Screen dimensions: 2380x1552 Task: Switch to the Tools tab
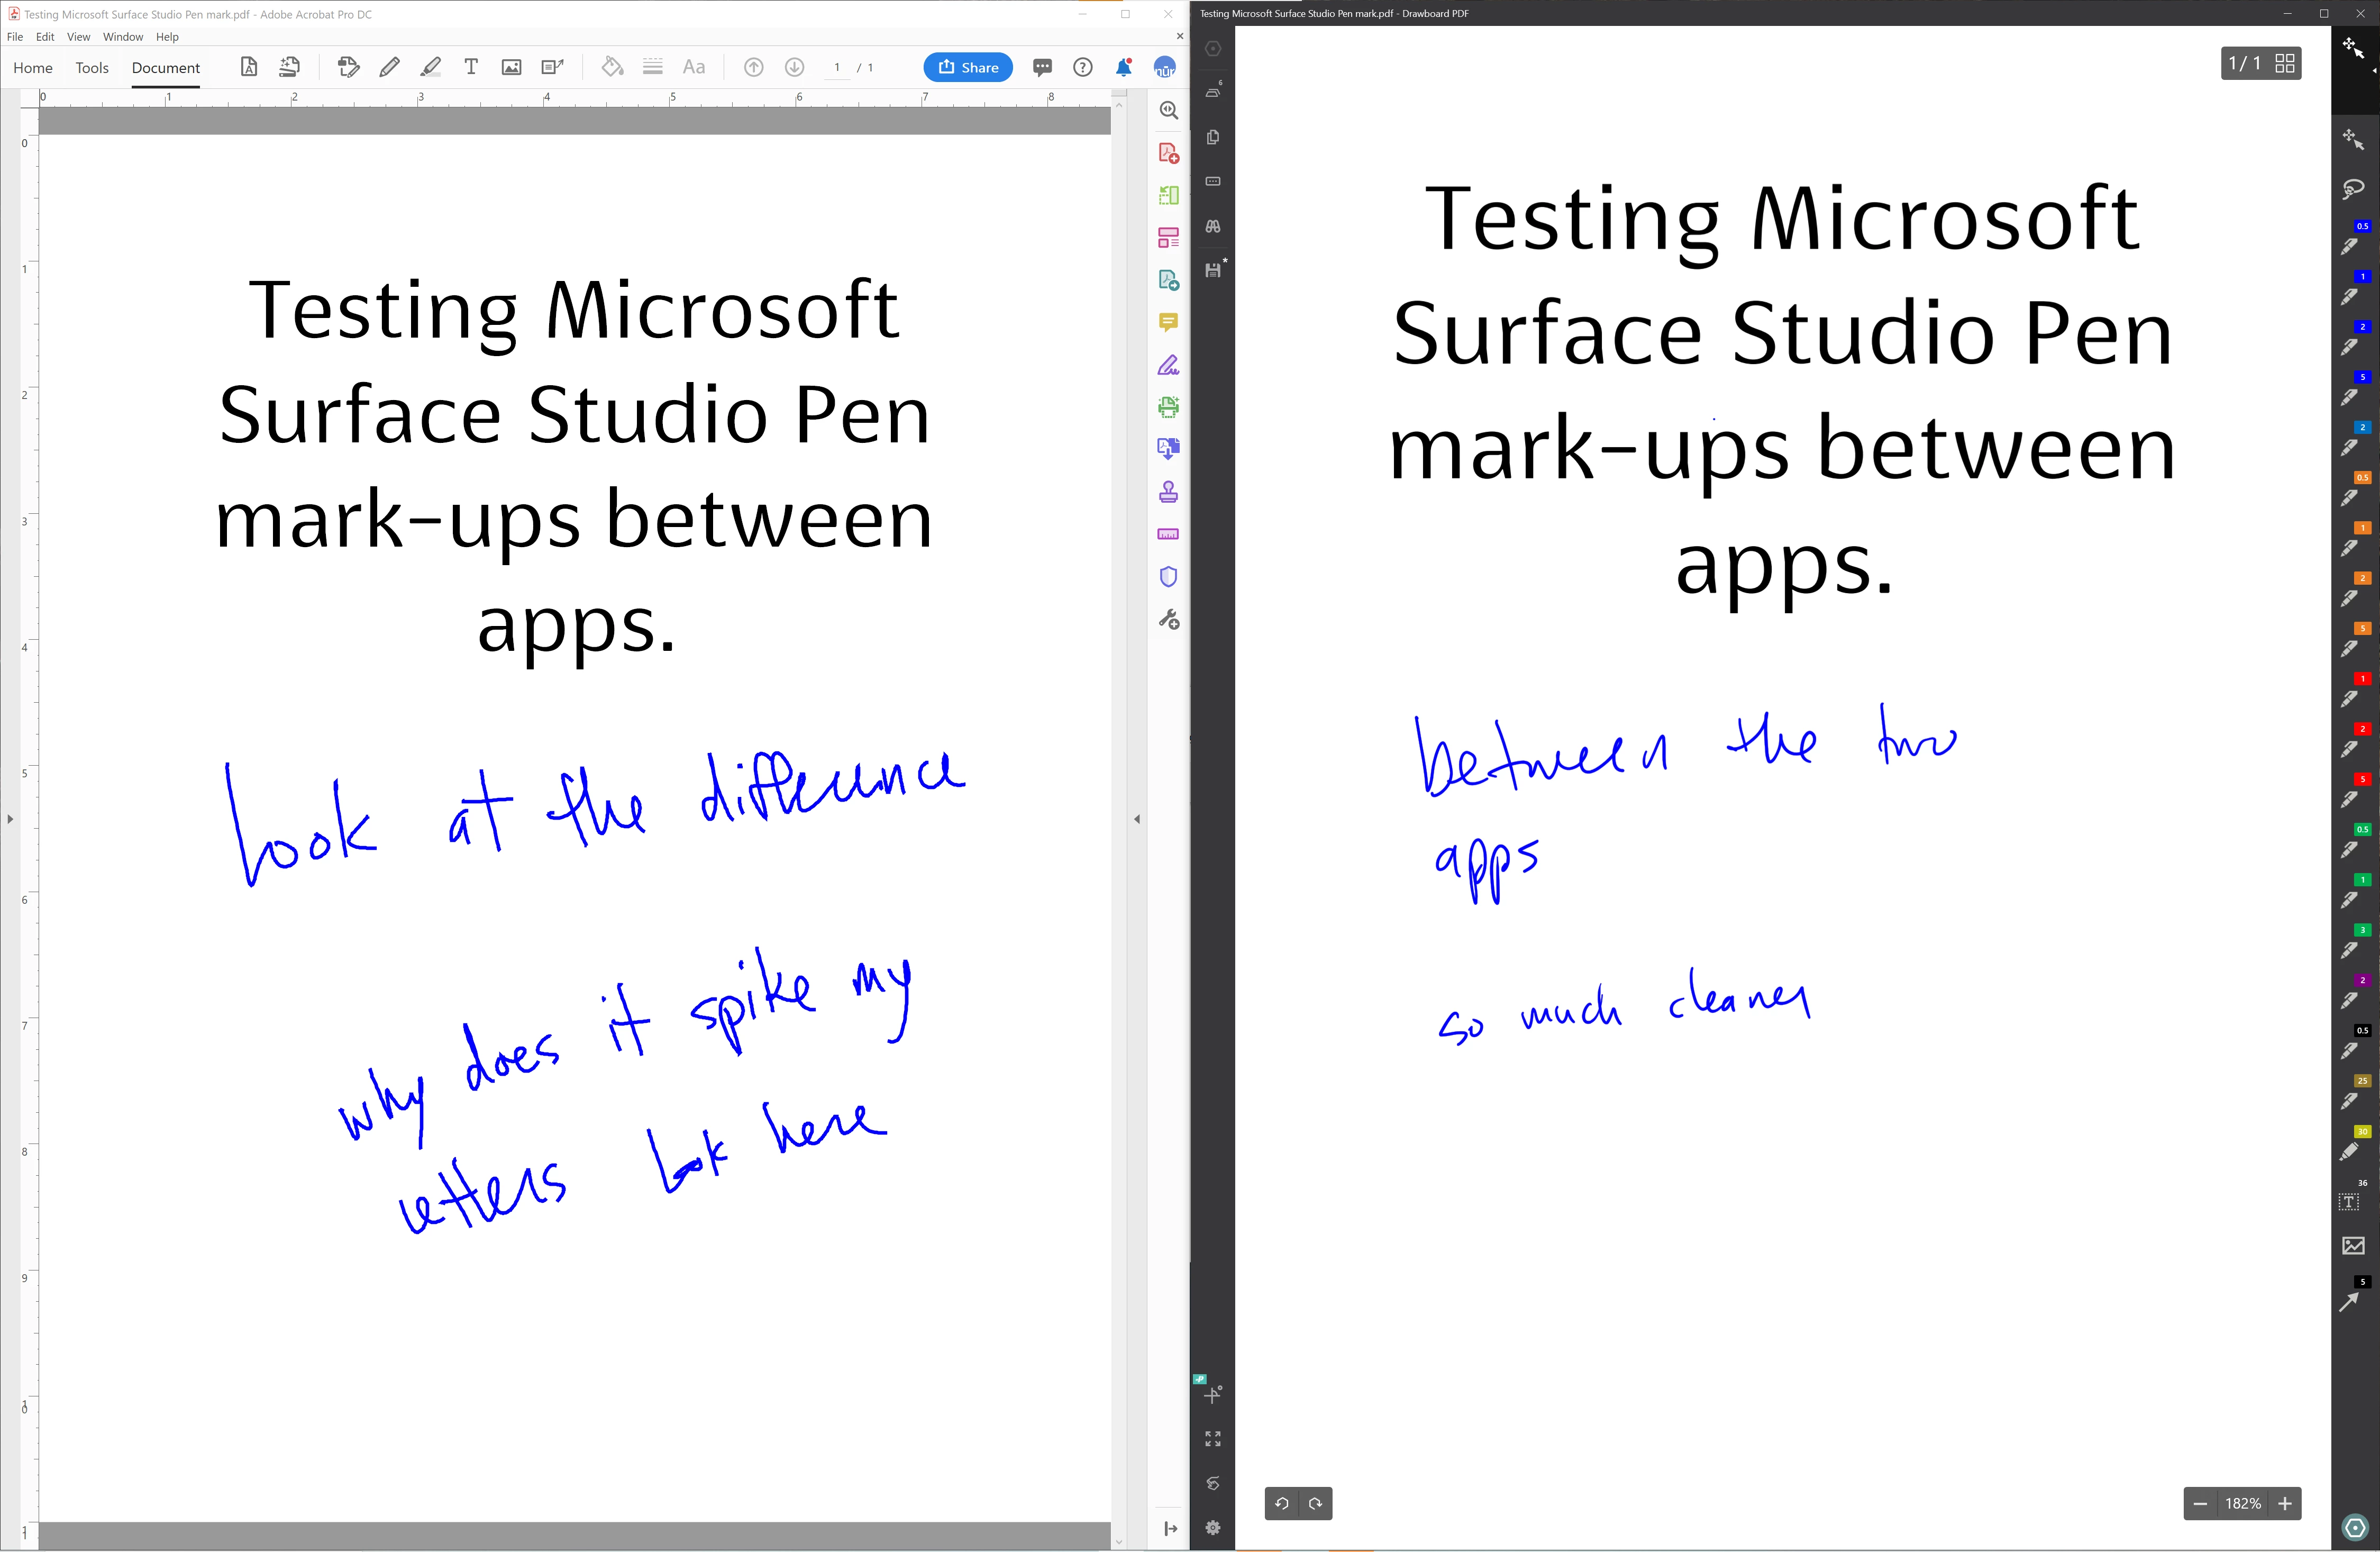pyautogui.click(x=92, y=68)
